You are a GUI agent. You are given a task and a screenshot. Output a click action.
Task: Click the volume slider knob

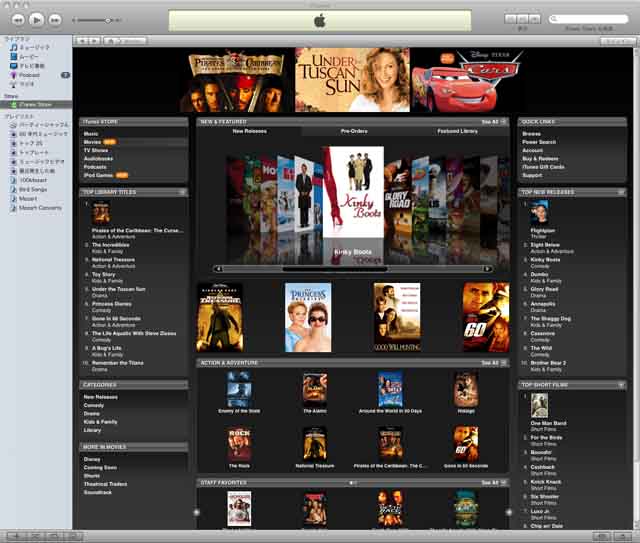point(108,20)
